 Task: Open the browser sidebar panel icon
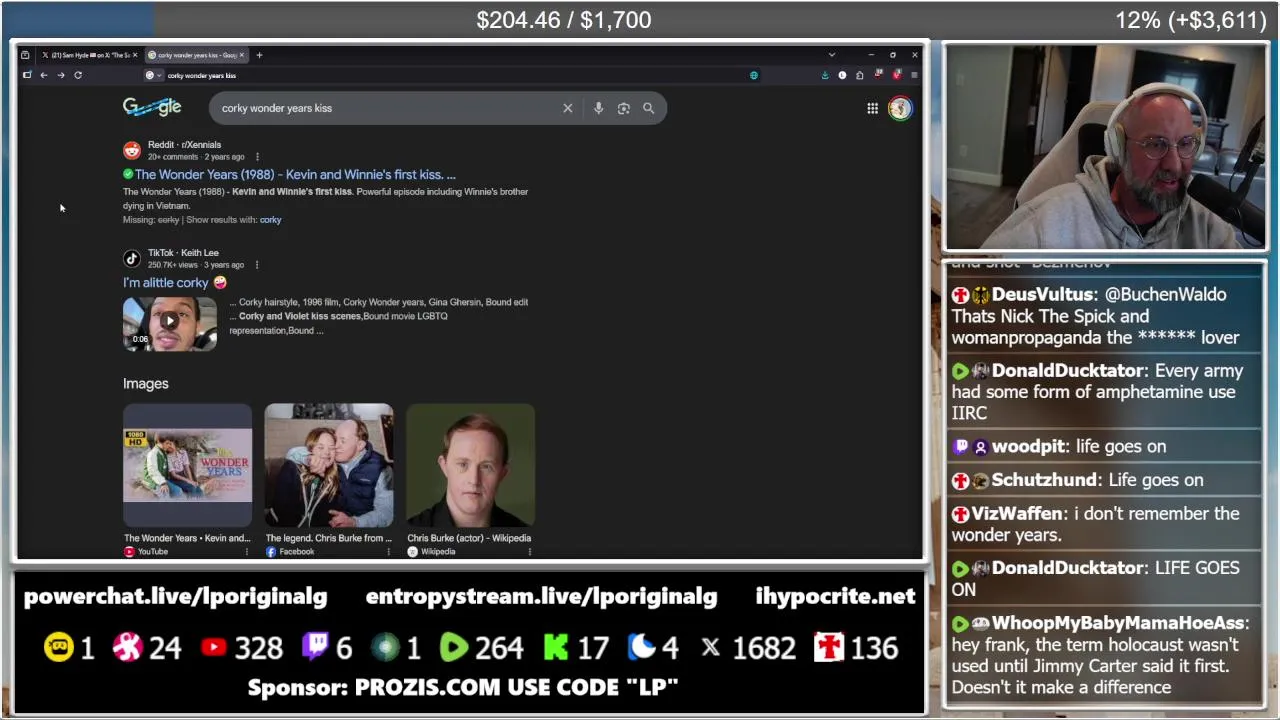click(x=27, y=75)
